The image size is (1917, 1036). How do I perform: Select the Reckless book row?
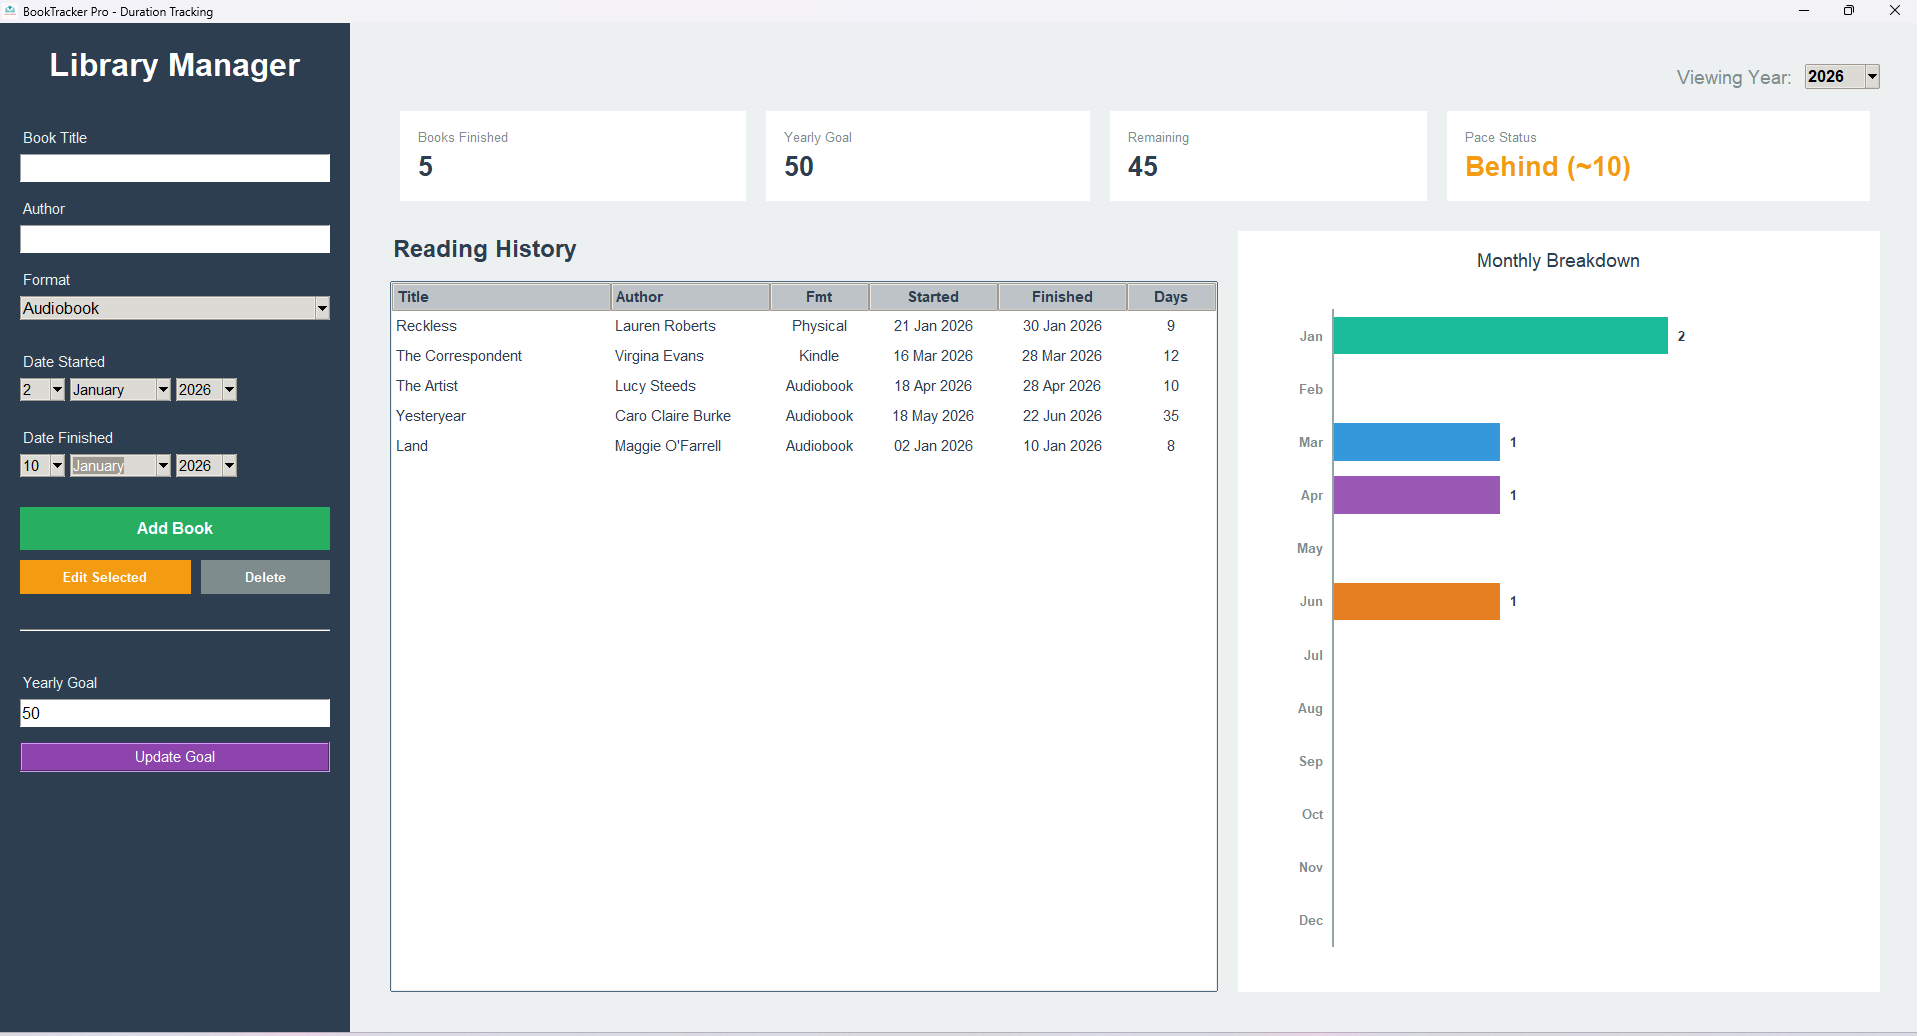point(804,326)
